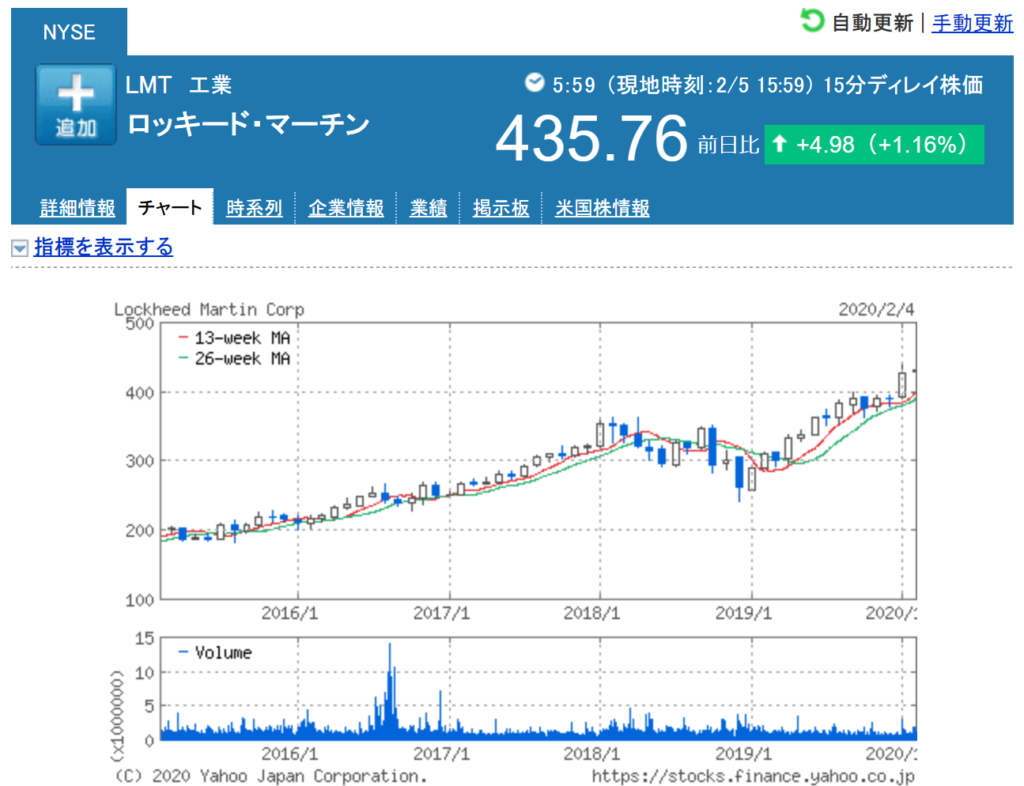
Task: Click the ロッキード・マーチン company name
Action: [248, 124]
